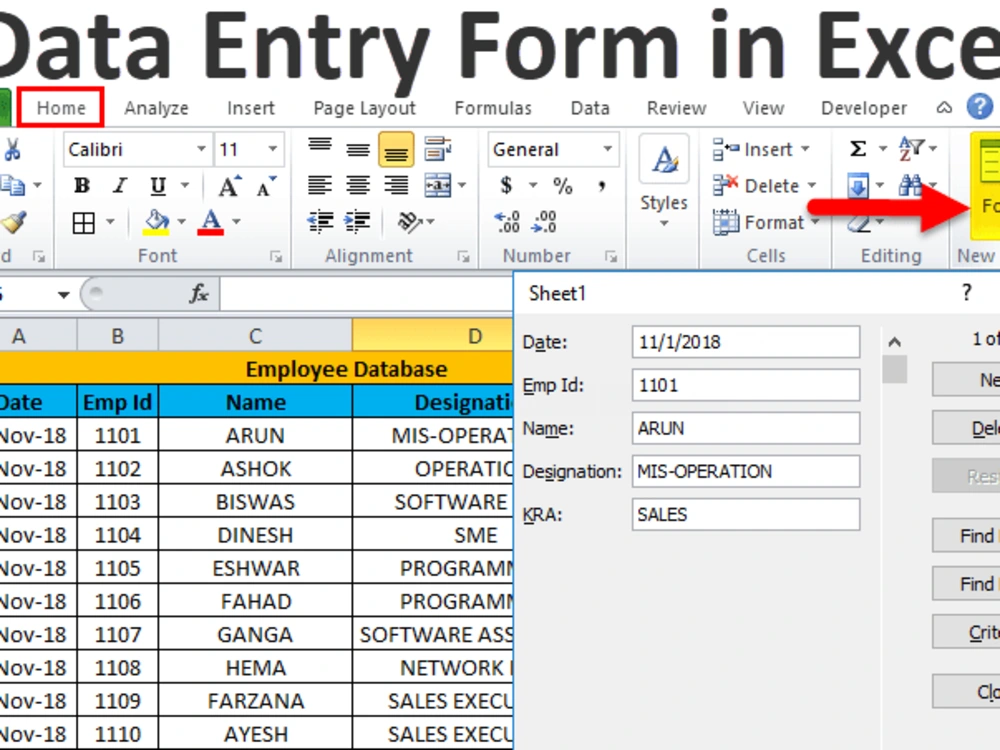Open the General number format dropdown

[x=607, y=149]
